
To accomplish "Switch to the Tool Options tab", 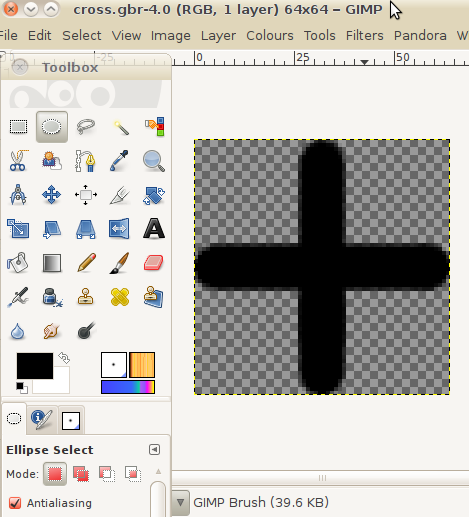I will click(x=14, y=419).
